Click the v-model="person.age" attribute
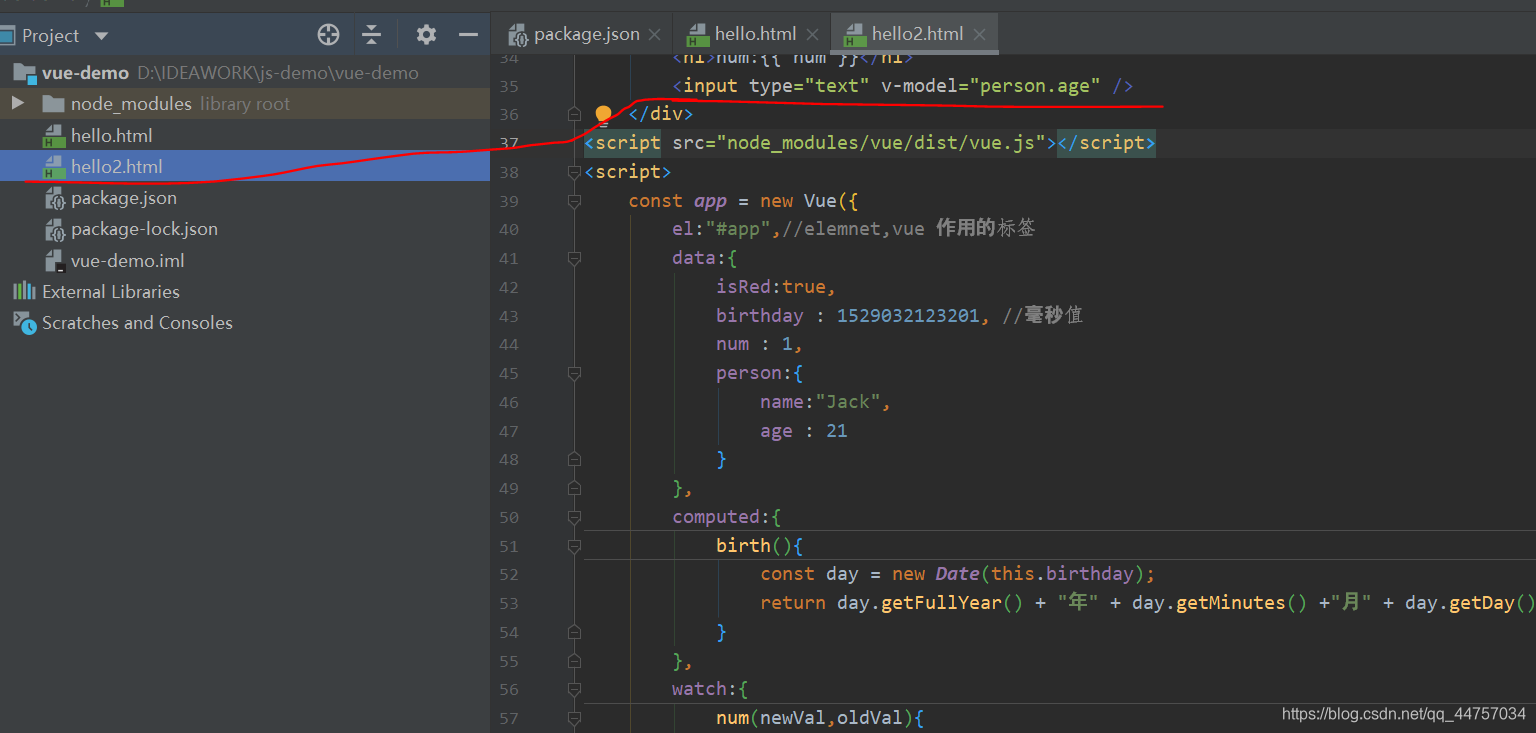 tap(990, 86)
